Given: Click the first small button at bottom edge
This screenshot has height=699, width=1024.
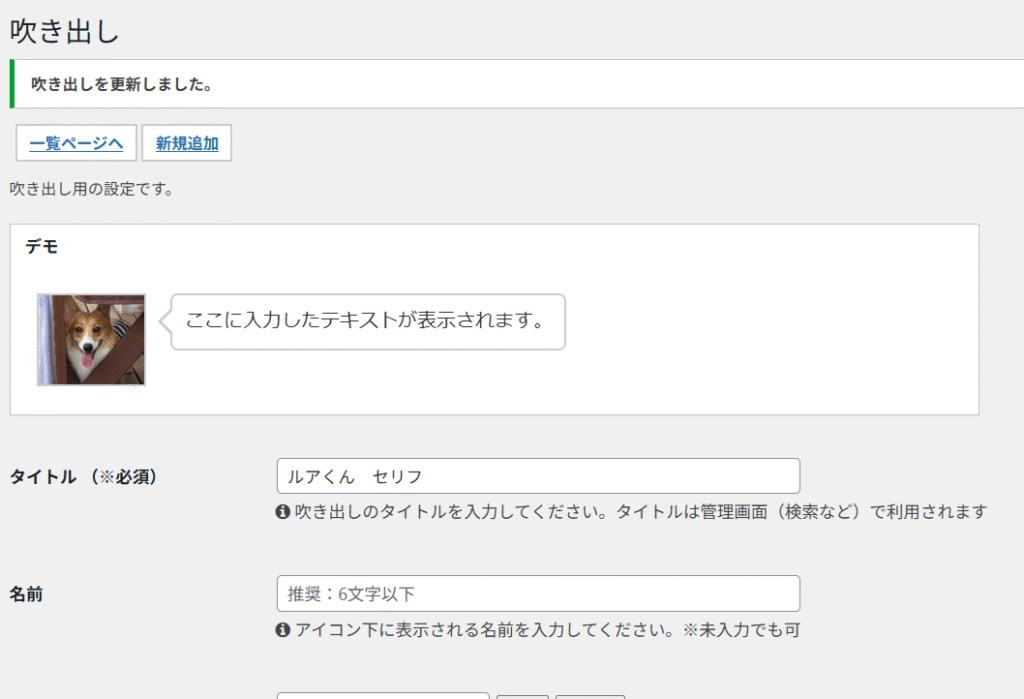Looking at the screenshot, I should 522,694.
